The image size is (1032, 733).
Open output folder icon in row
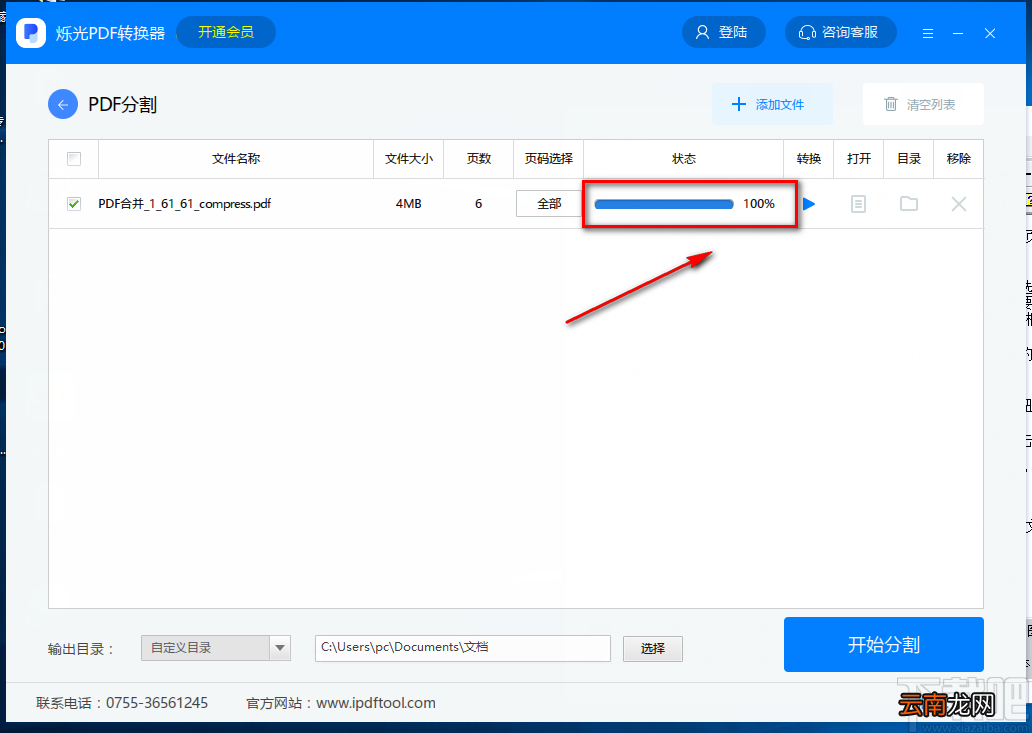point(909,203)
